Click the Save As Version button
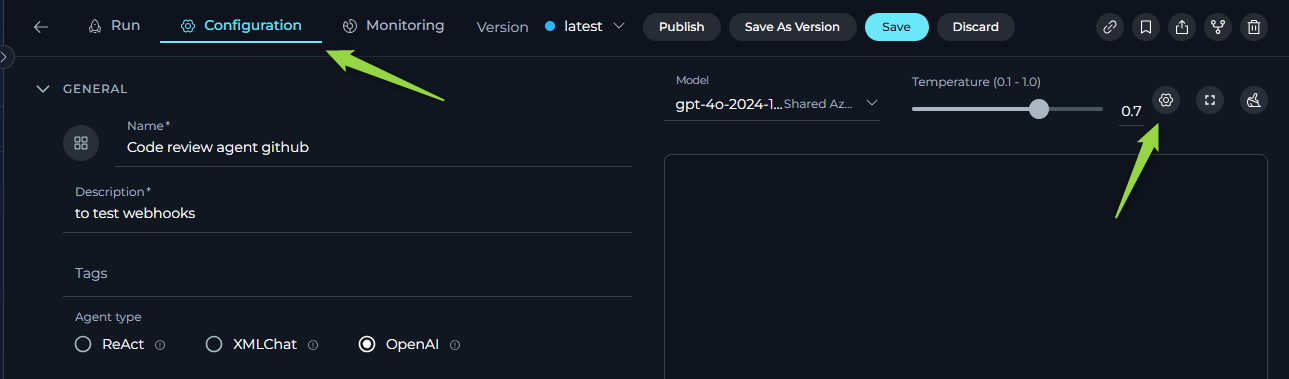Viewport: 1289px width, 379px height. pyautogui.click(x=793, y=27)
